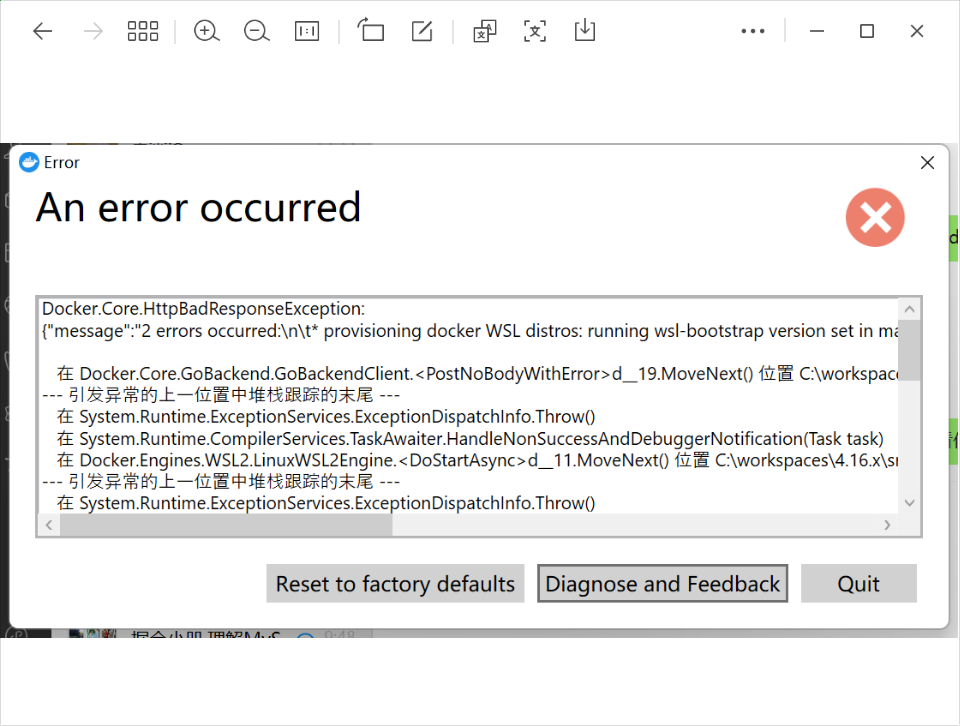Extract text with the OCR icon
Image resolution: width=960 pixels, height=726 pixels.
[534, 31]
